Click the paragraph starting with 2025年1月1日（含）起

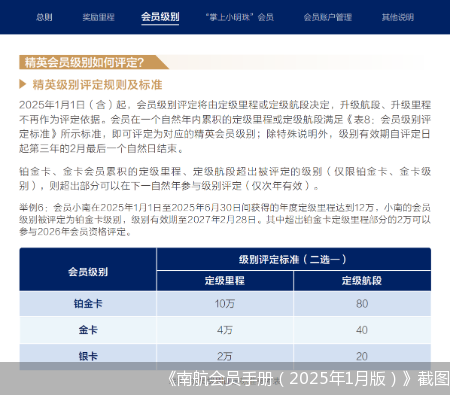coord(225,127)
